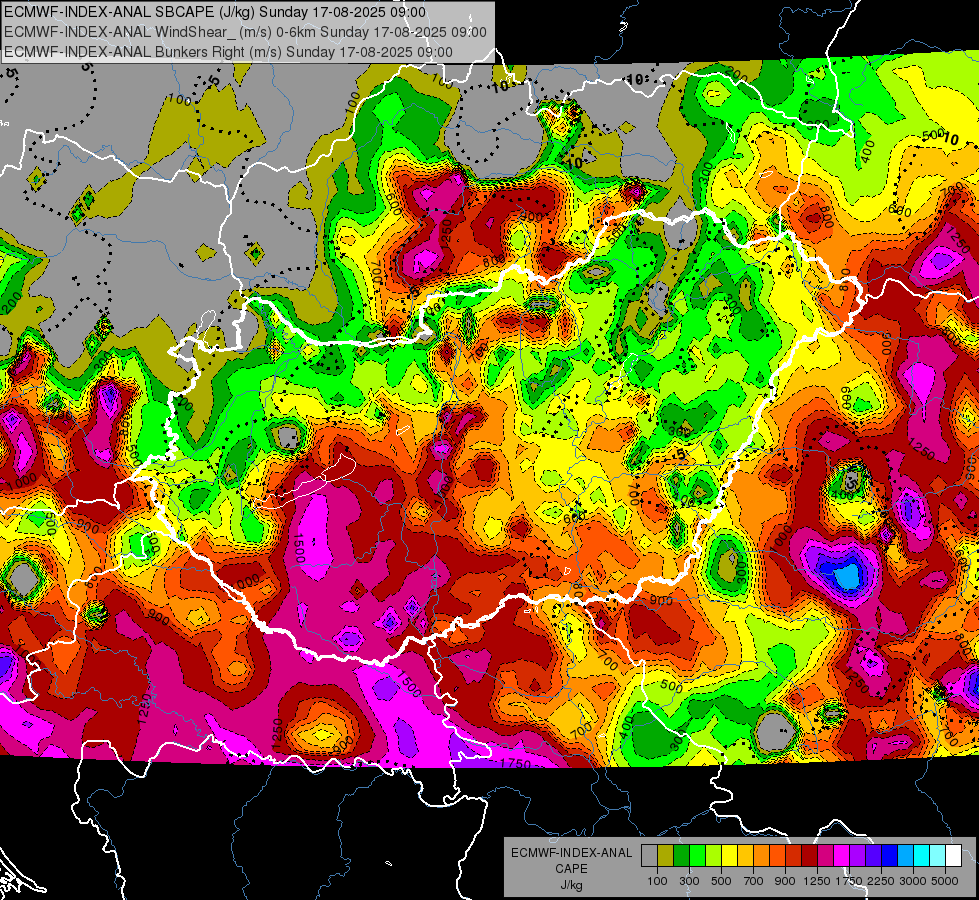The image size is (979, 900).
Task: Click the J/kg unit in the legend
Action: 572,885
